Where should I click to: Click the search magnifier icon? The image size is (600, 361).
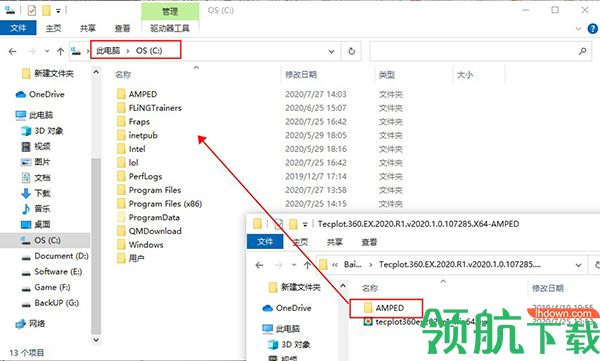click(582, 51)
